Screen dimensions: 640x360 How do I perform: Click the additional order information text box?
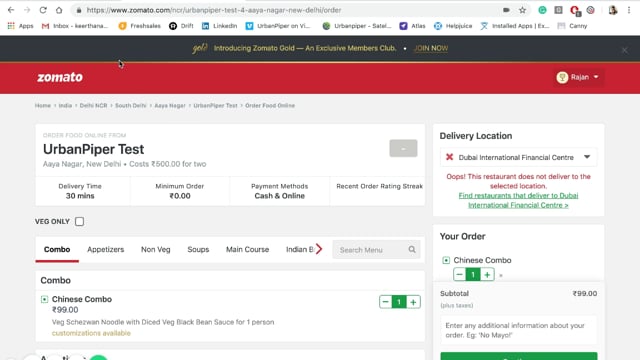(518, 330)
